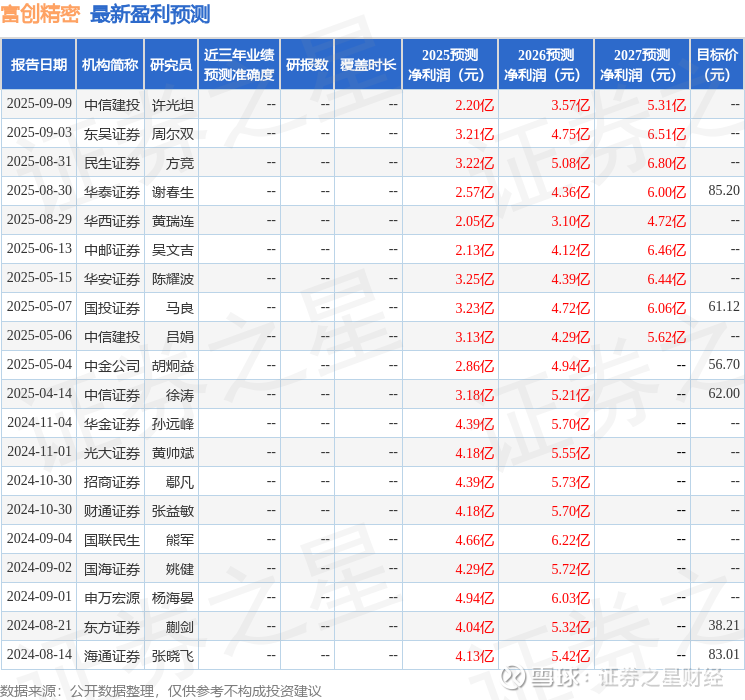Click the date 2024-09-02
This screenshot has width=745, height=700.
(39, 567)
